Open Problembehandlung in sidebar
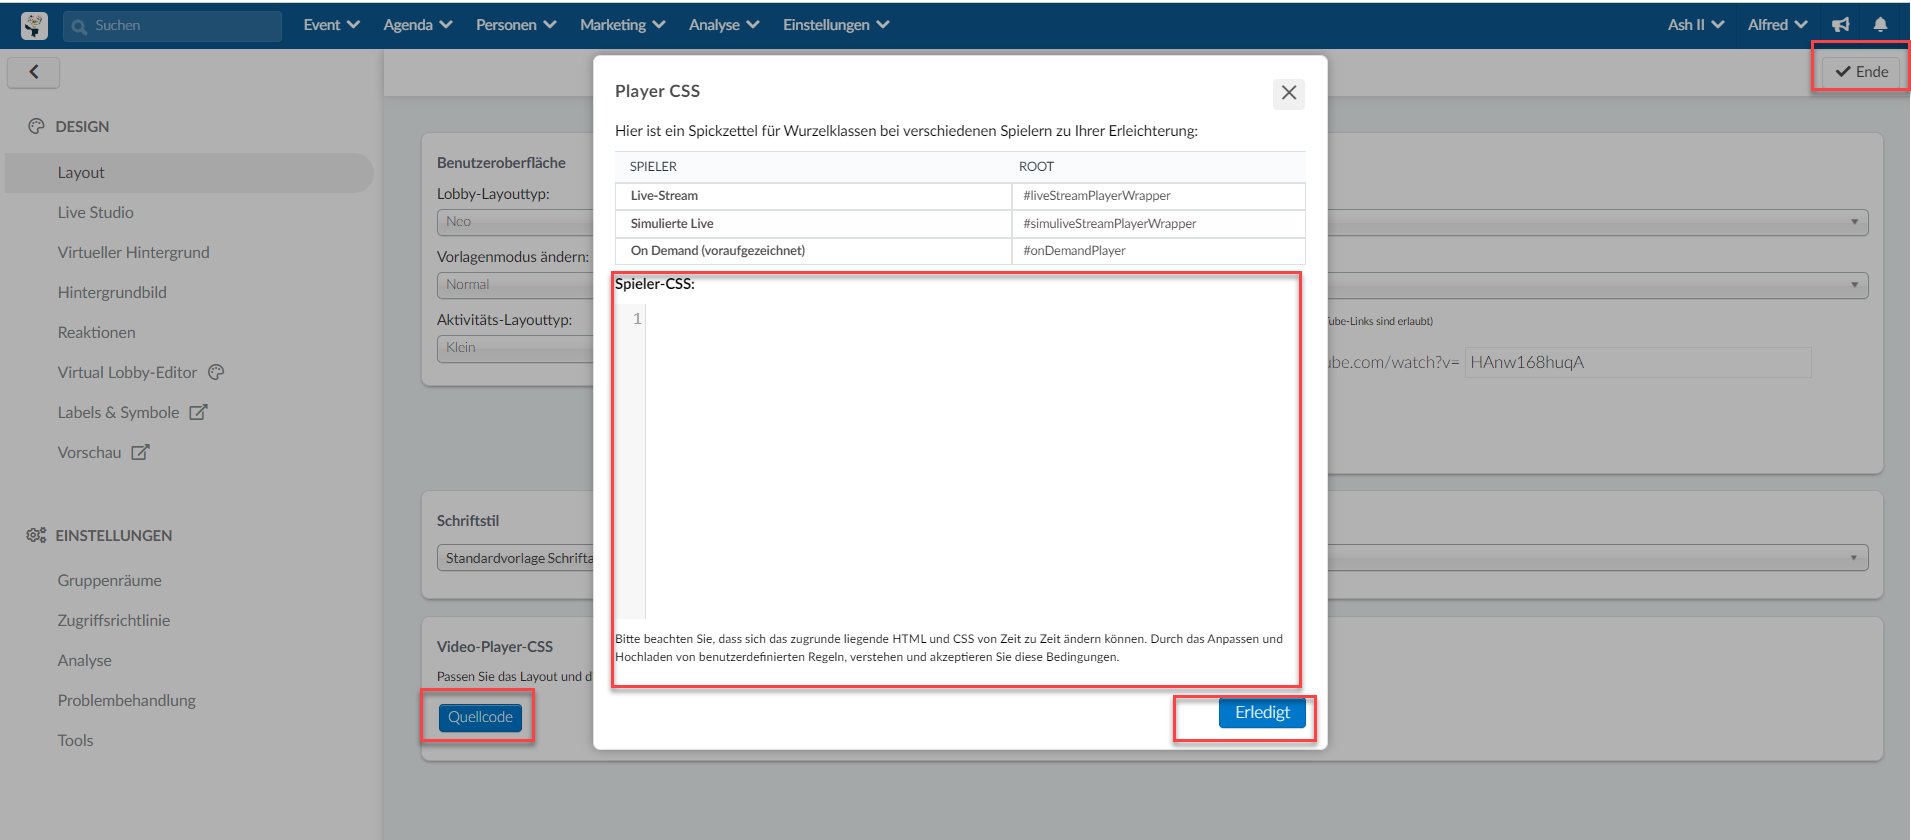The image size is (1911, 840). click(x=126, y=700)
